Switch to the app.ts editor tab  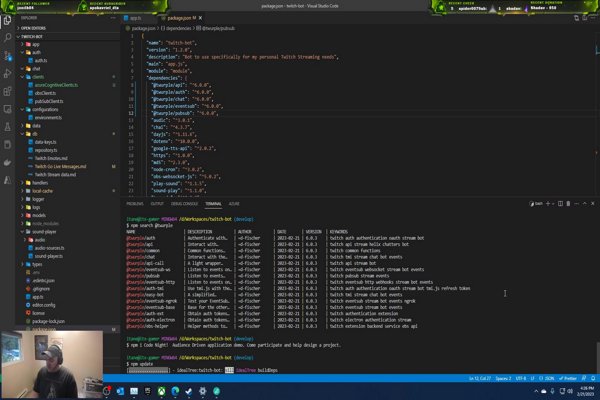click(x=133, y=18)
